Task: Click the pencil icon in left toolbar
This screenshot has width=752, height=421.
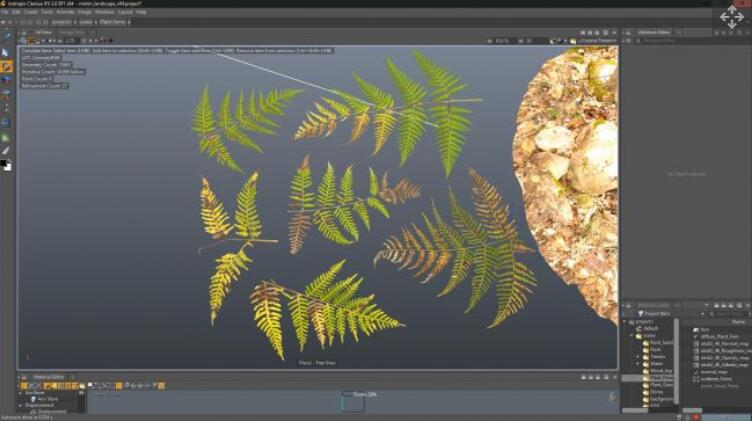Action: tap(6, 150)
